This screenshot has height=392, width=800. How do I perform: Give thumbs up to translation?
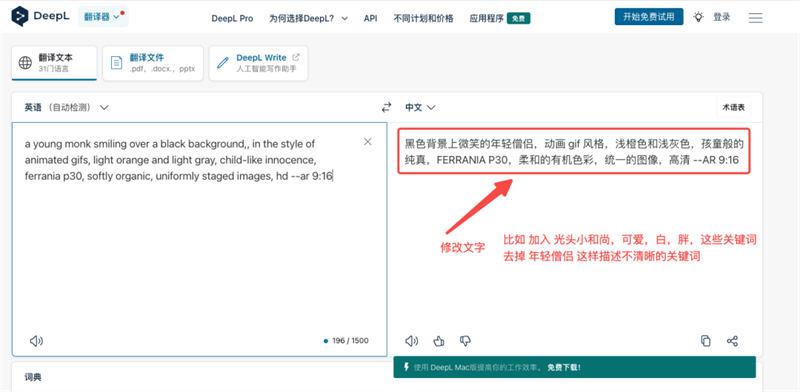point(439,340)
